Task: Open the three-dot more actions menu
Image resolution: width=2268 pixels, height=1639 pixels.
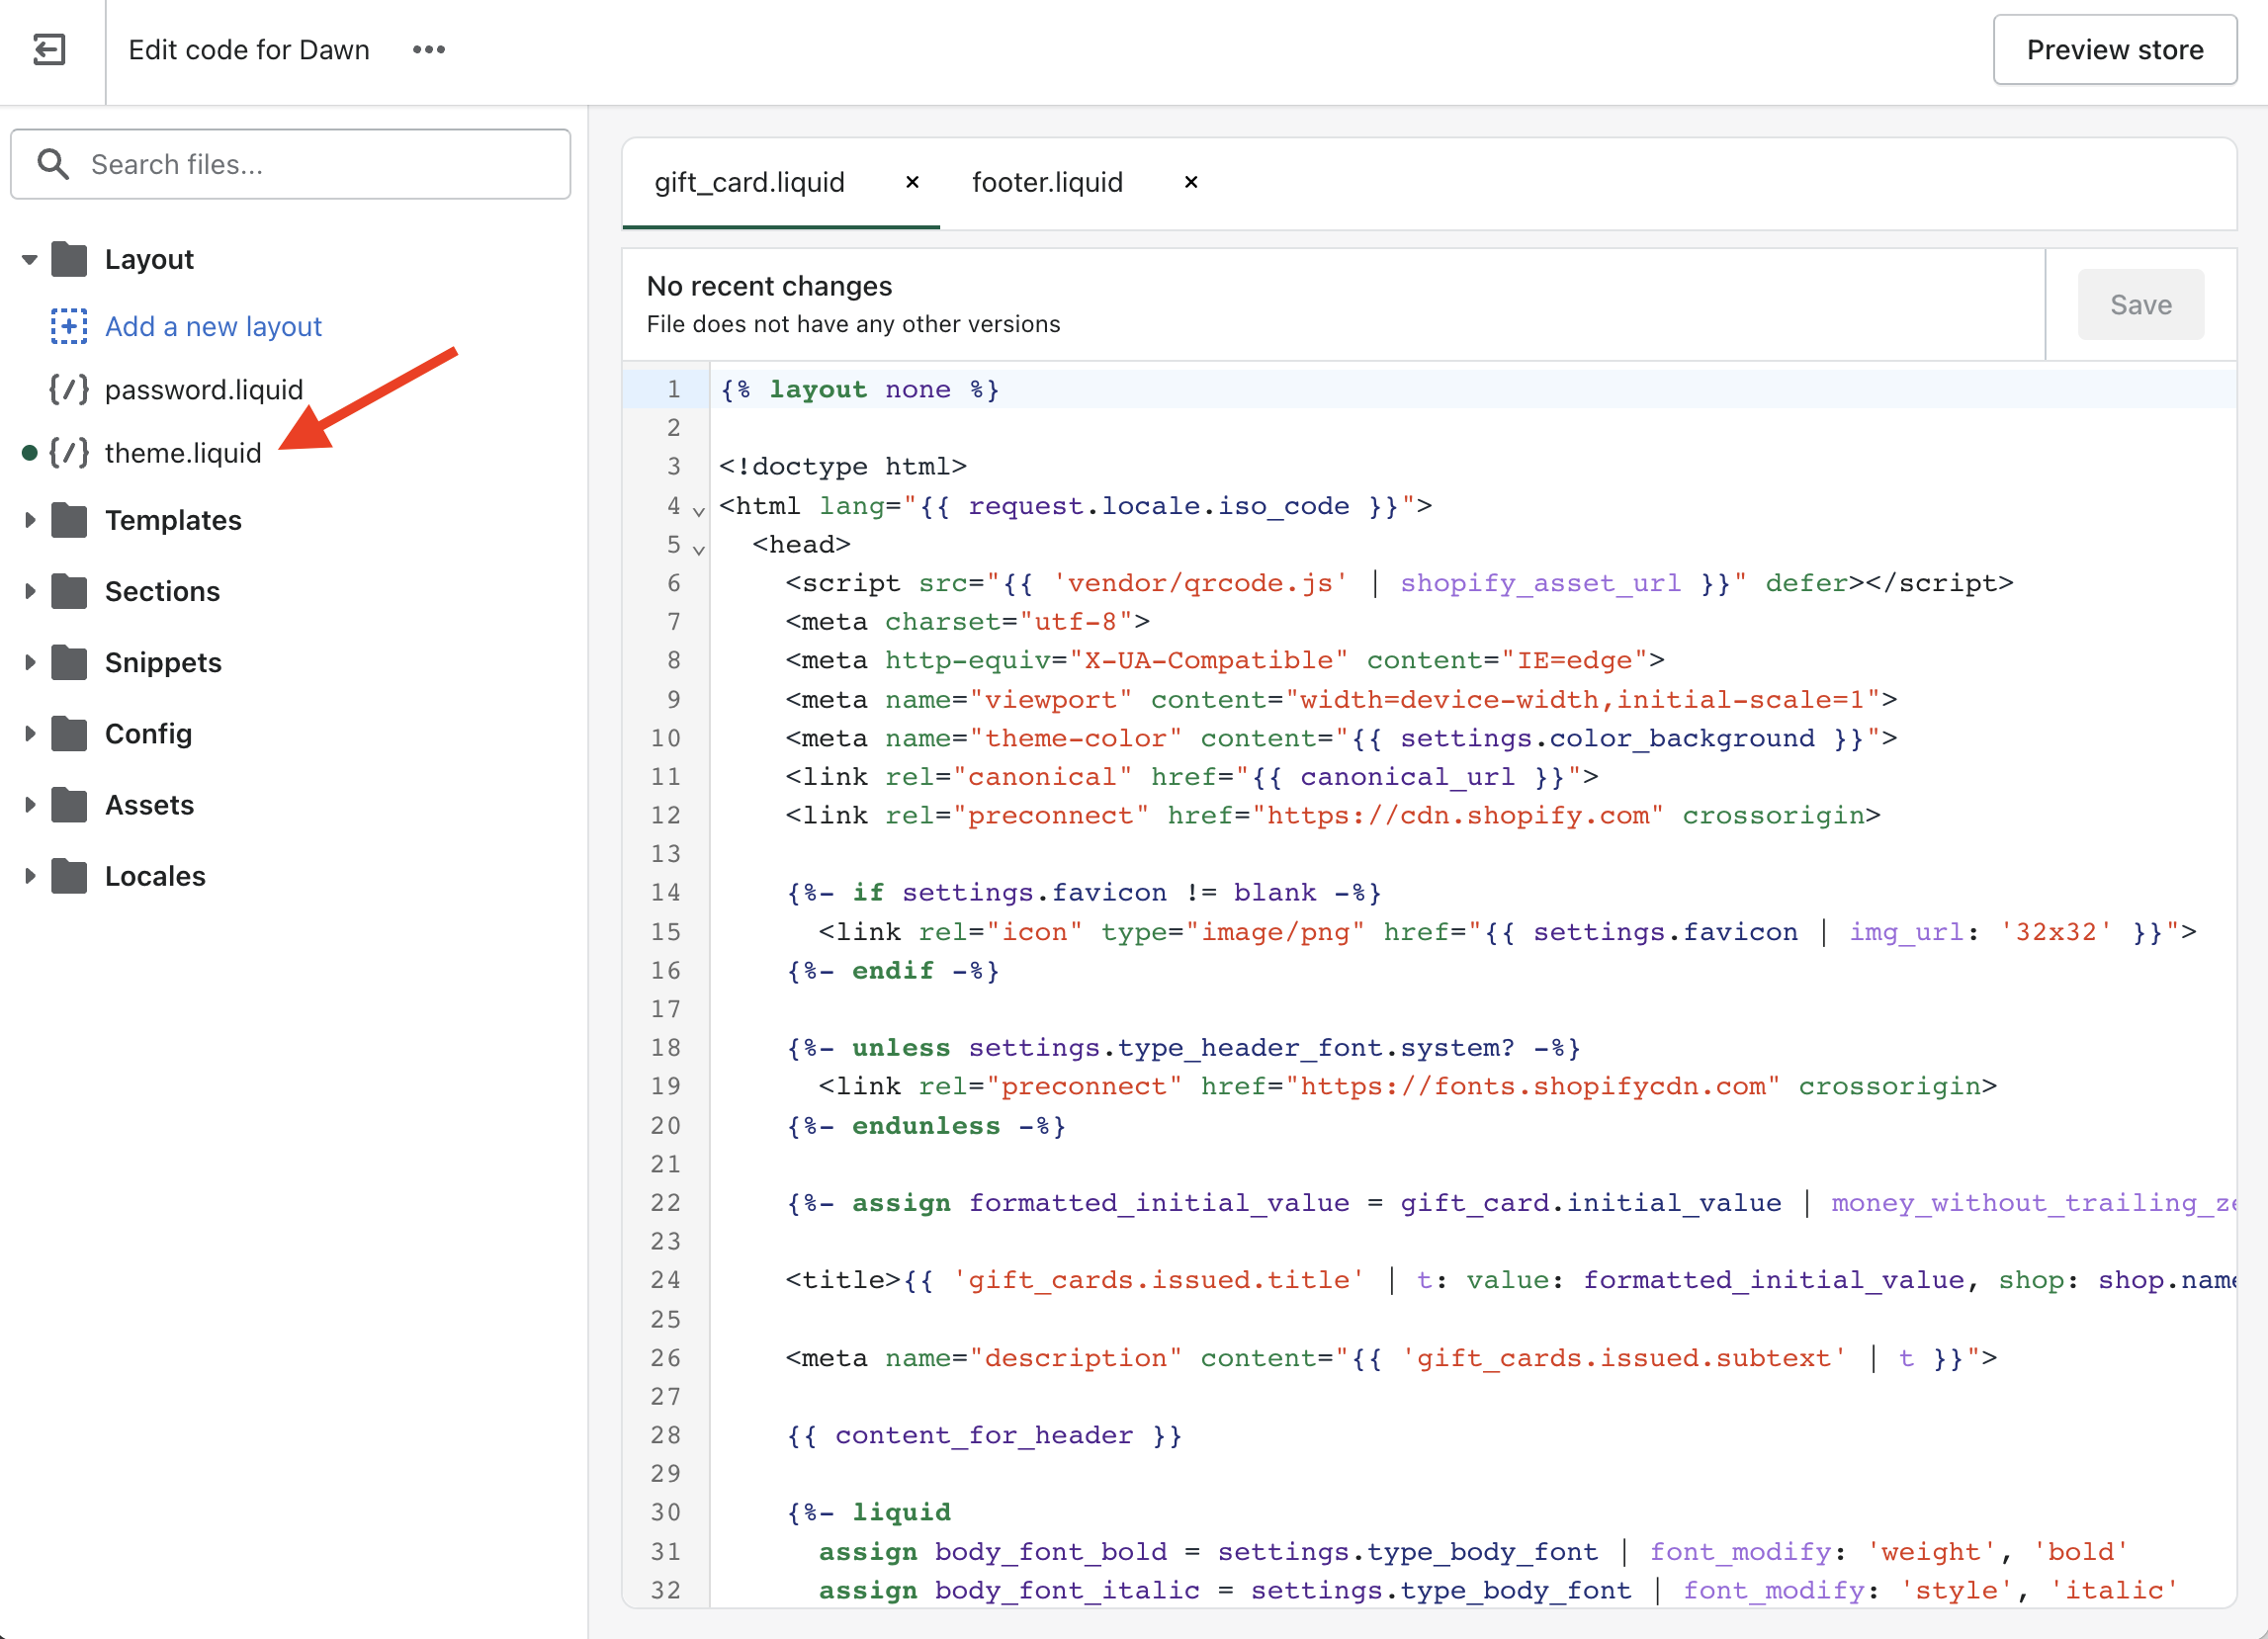Action: pyautogui.click(x=429, y=49)
